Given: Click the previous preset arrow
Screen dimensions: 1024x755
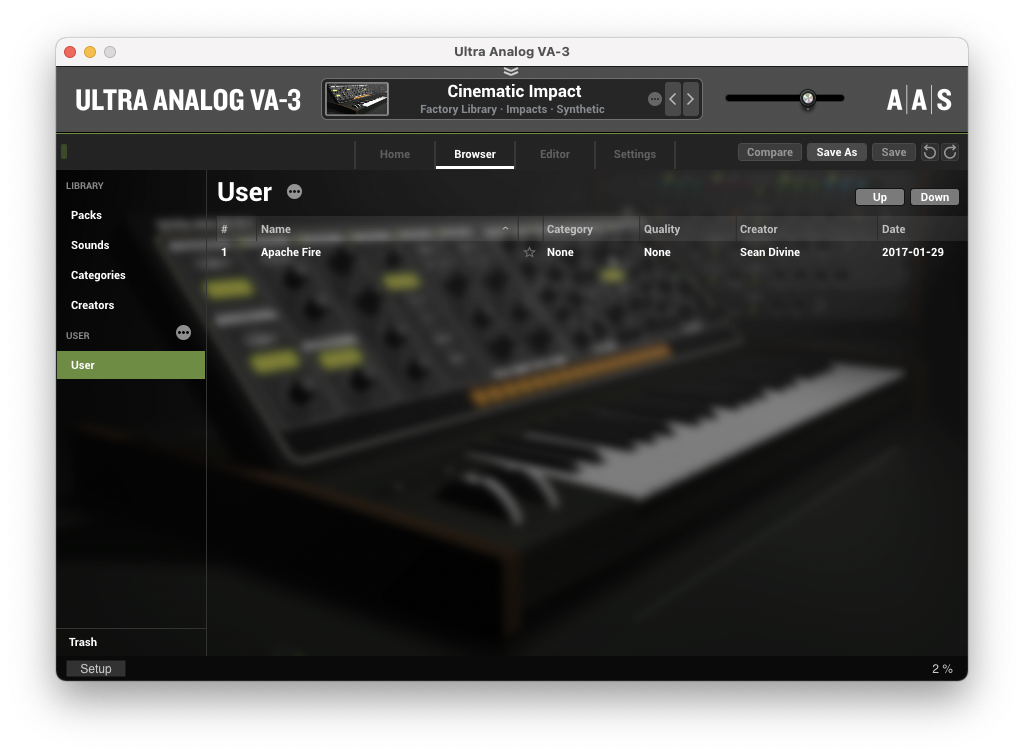Looking at the screenshot, I should pyautogui.click(x=673, y=99).
